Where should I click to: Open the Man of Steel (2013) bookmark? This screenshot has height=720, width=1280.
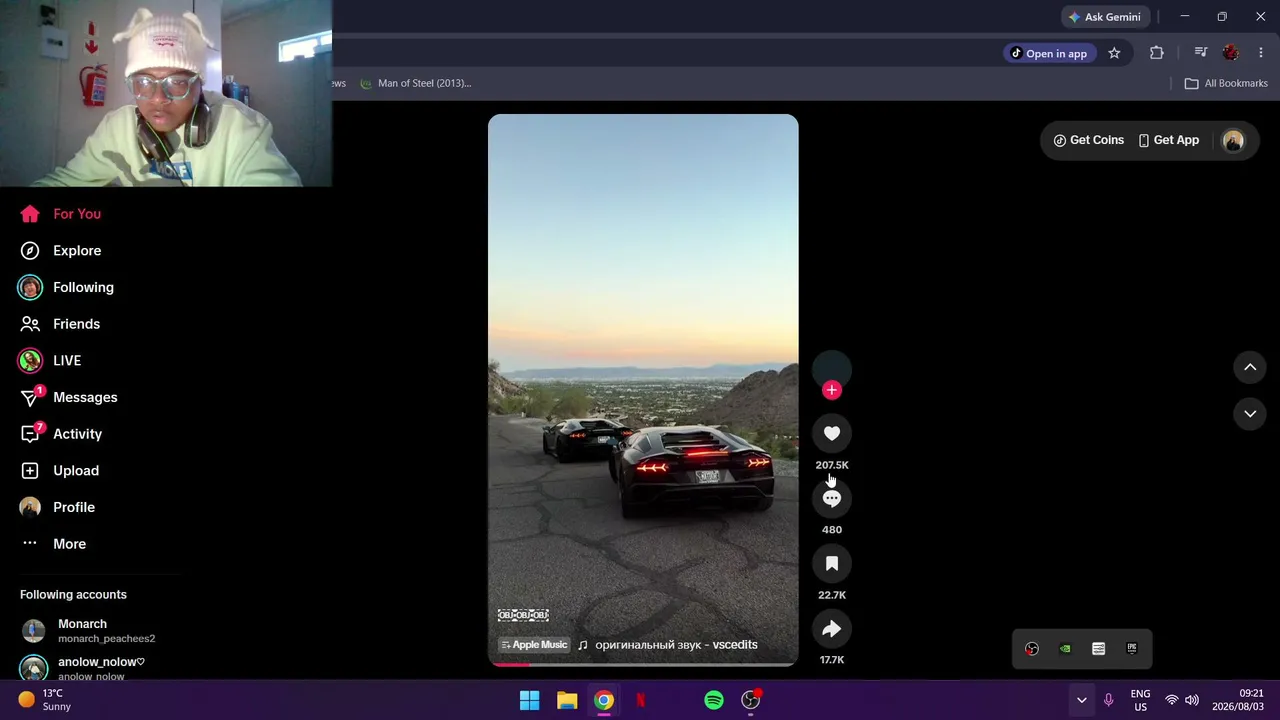(x=416, y=83)
